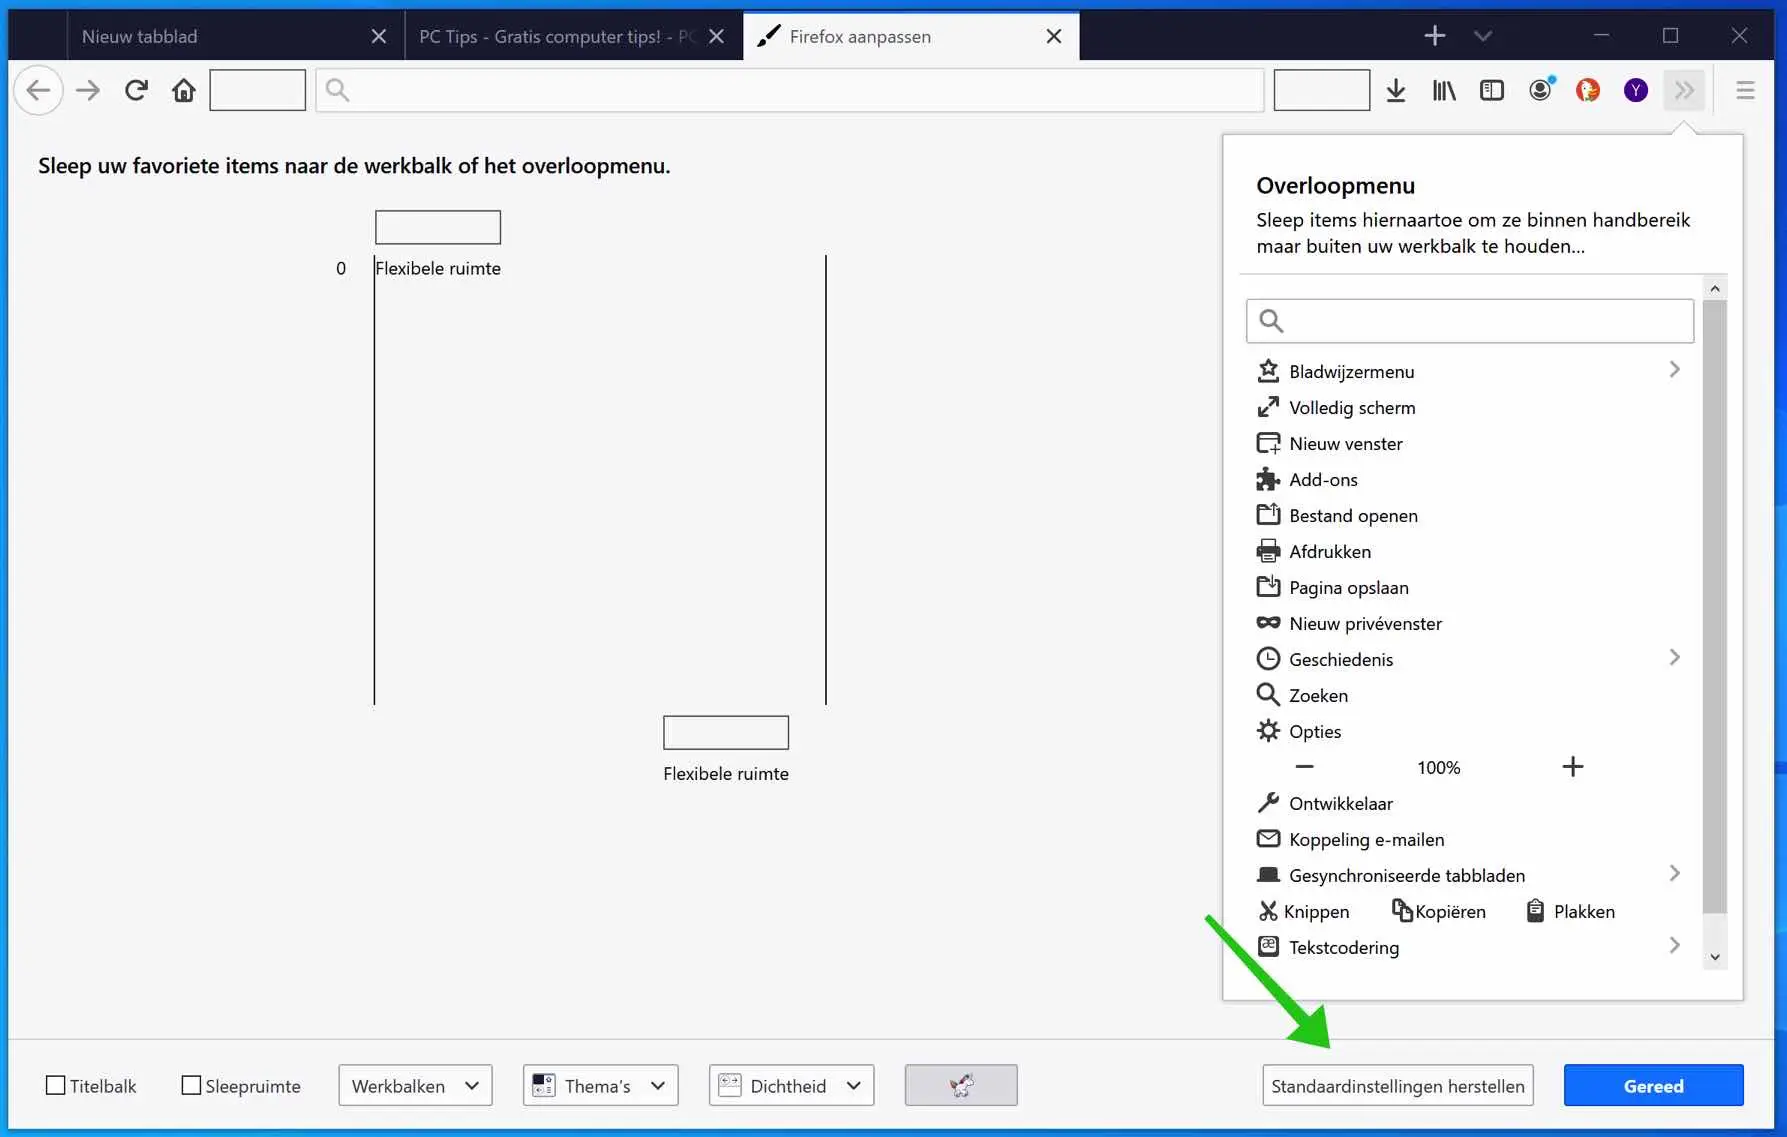
Task: Toggle the sidebar icon in toolbar
Action: (x=1492, y=91)
